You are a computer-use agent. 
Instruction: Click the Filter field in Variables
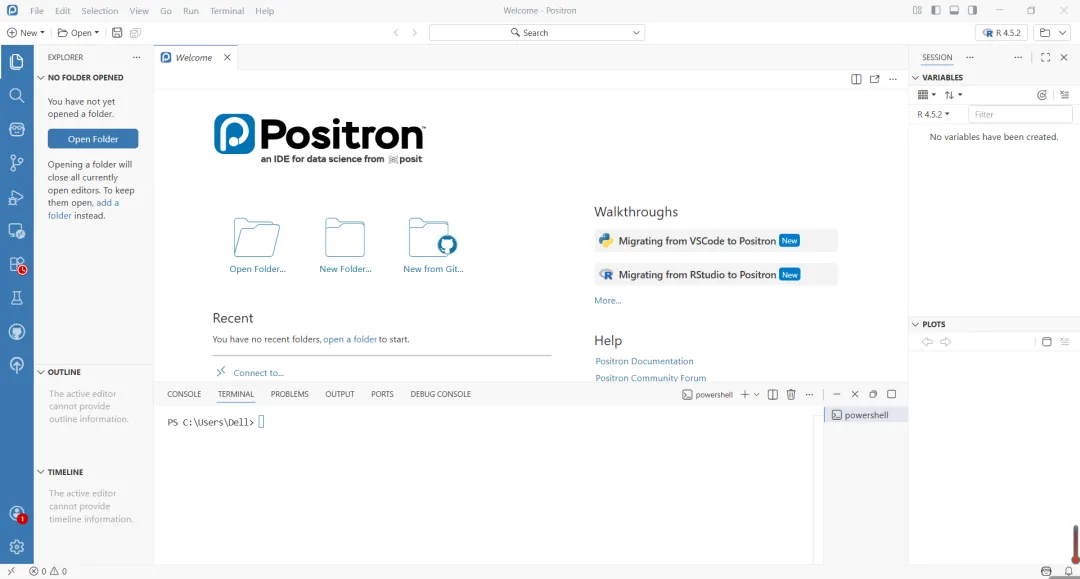pyautogui.click(x=1020, y=114)
